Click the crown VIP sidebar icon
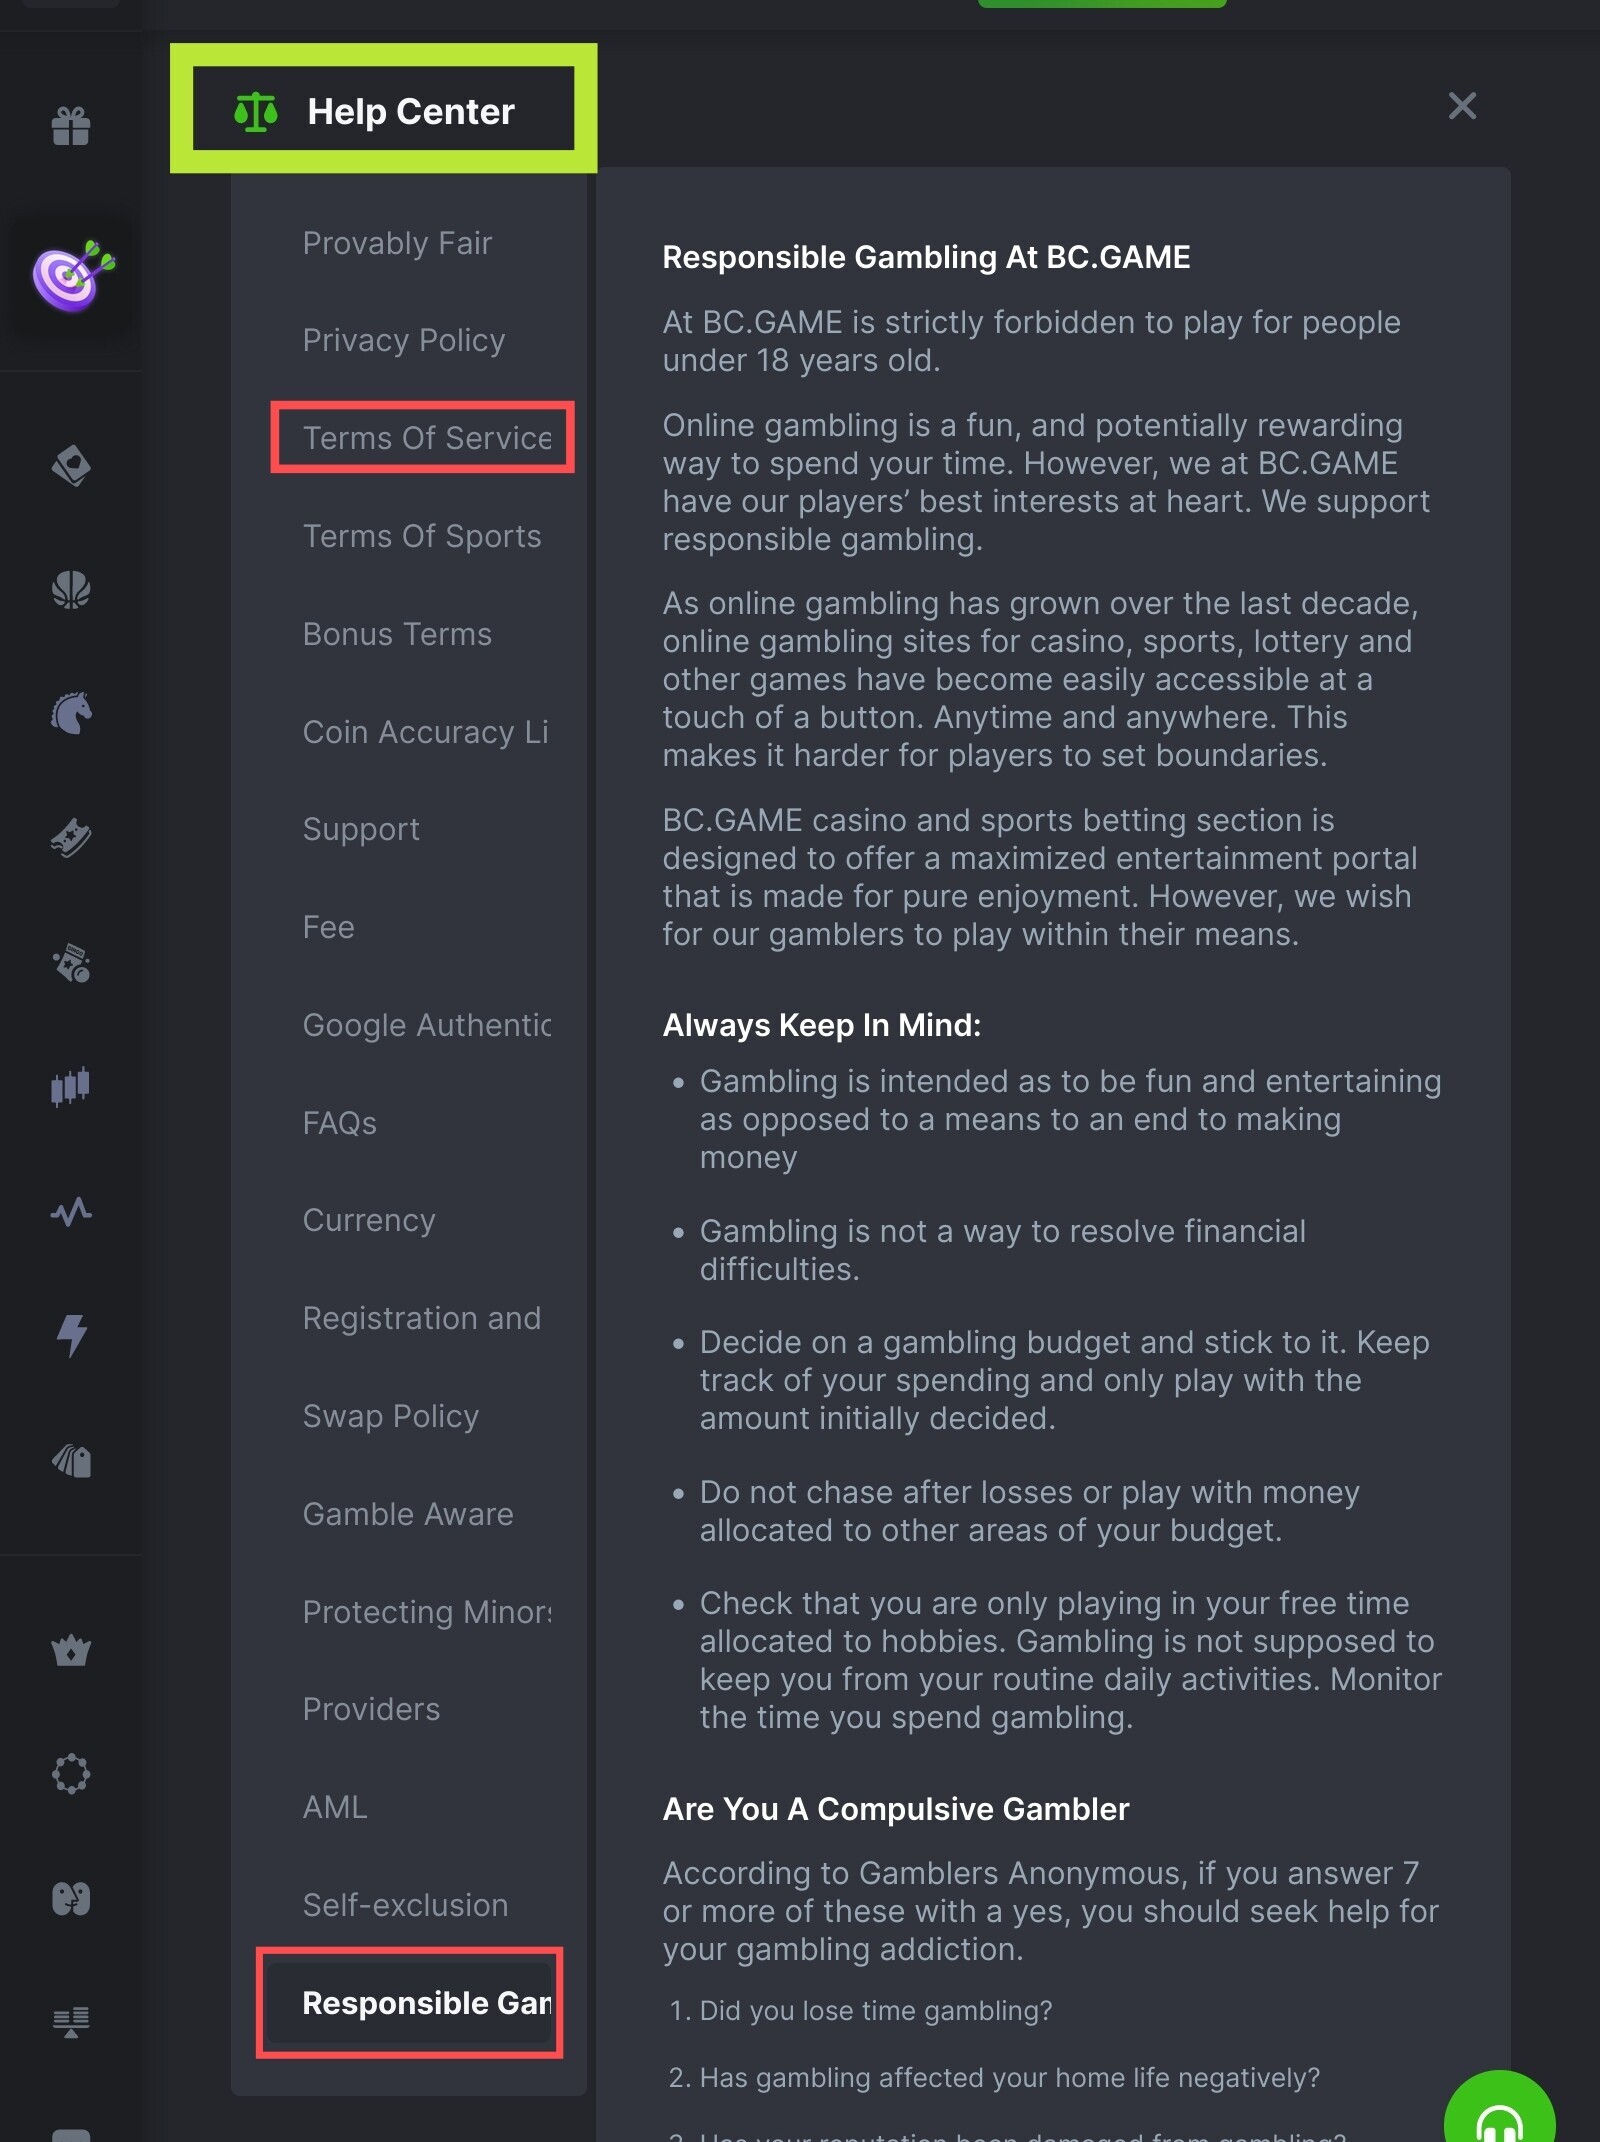Screen dimensions: 1600x2142 [71, 1650]
